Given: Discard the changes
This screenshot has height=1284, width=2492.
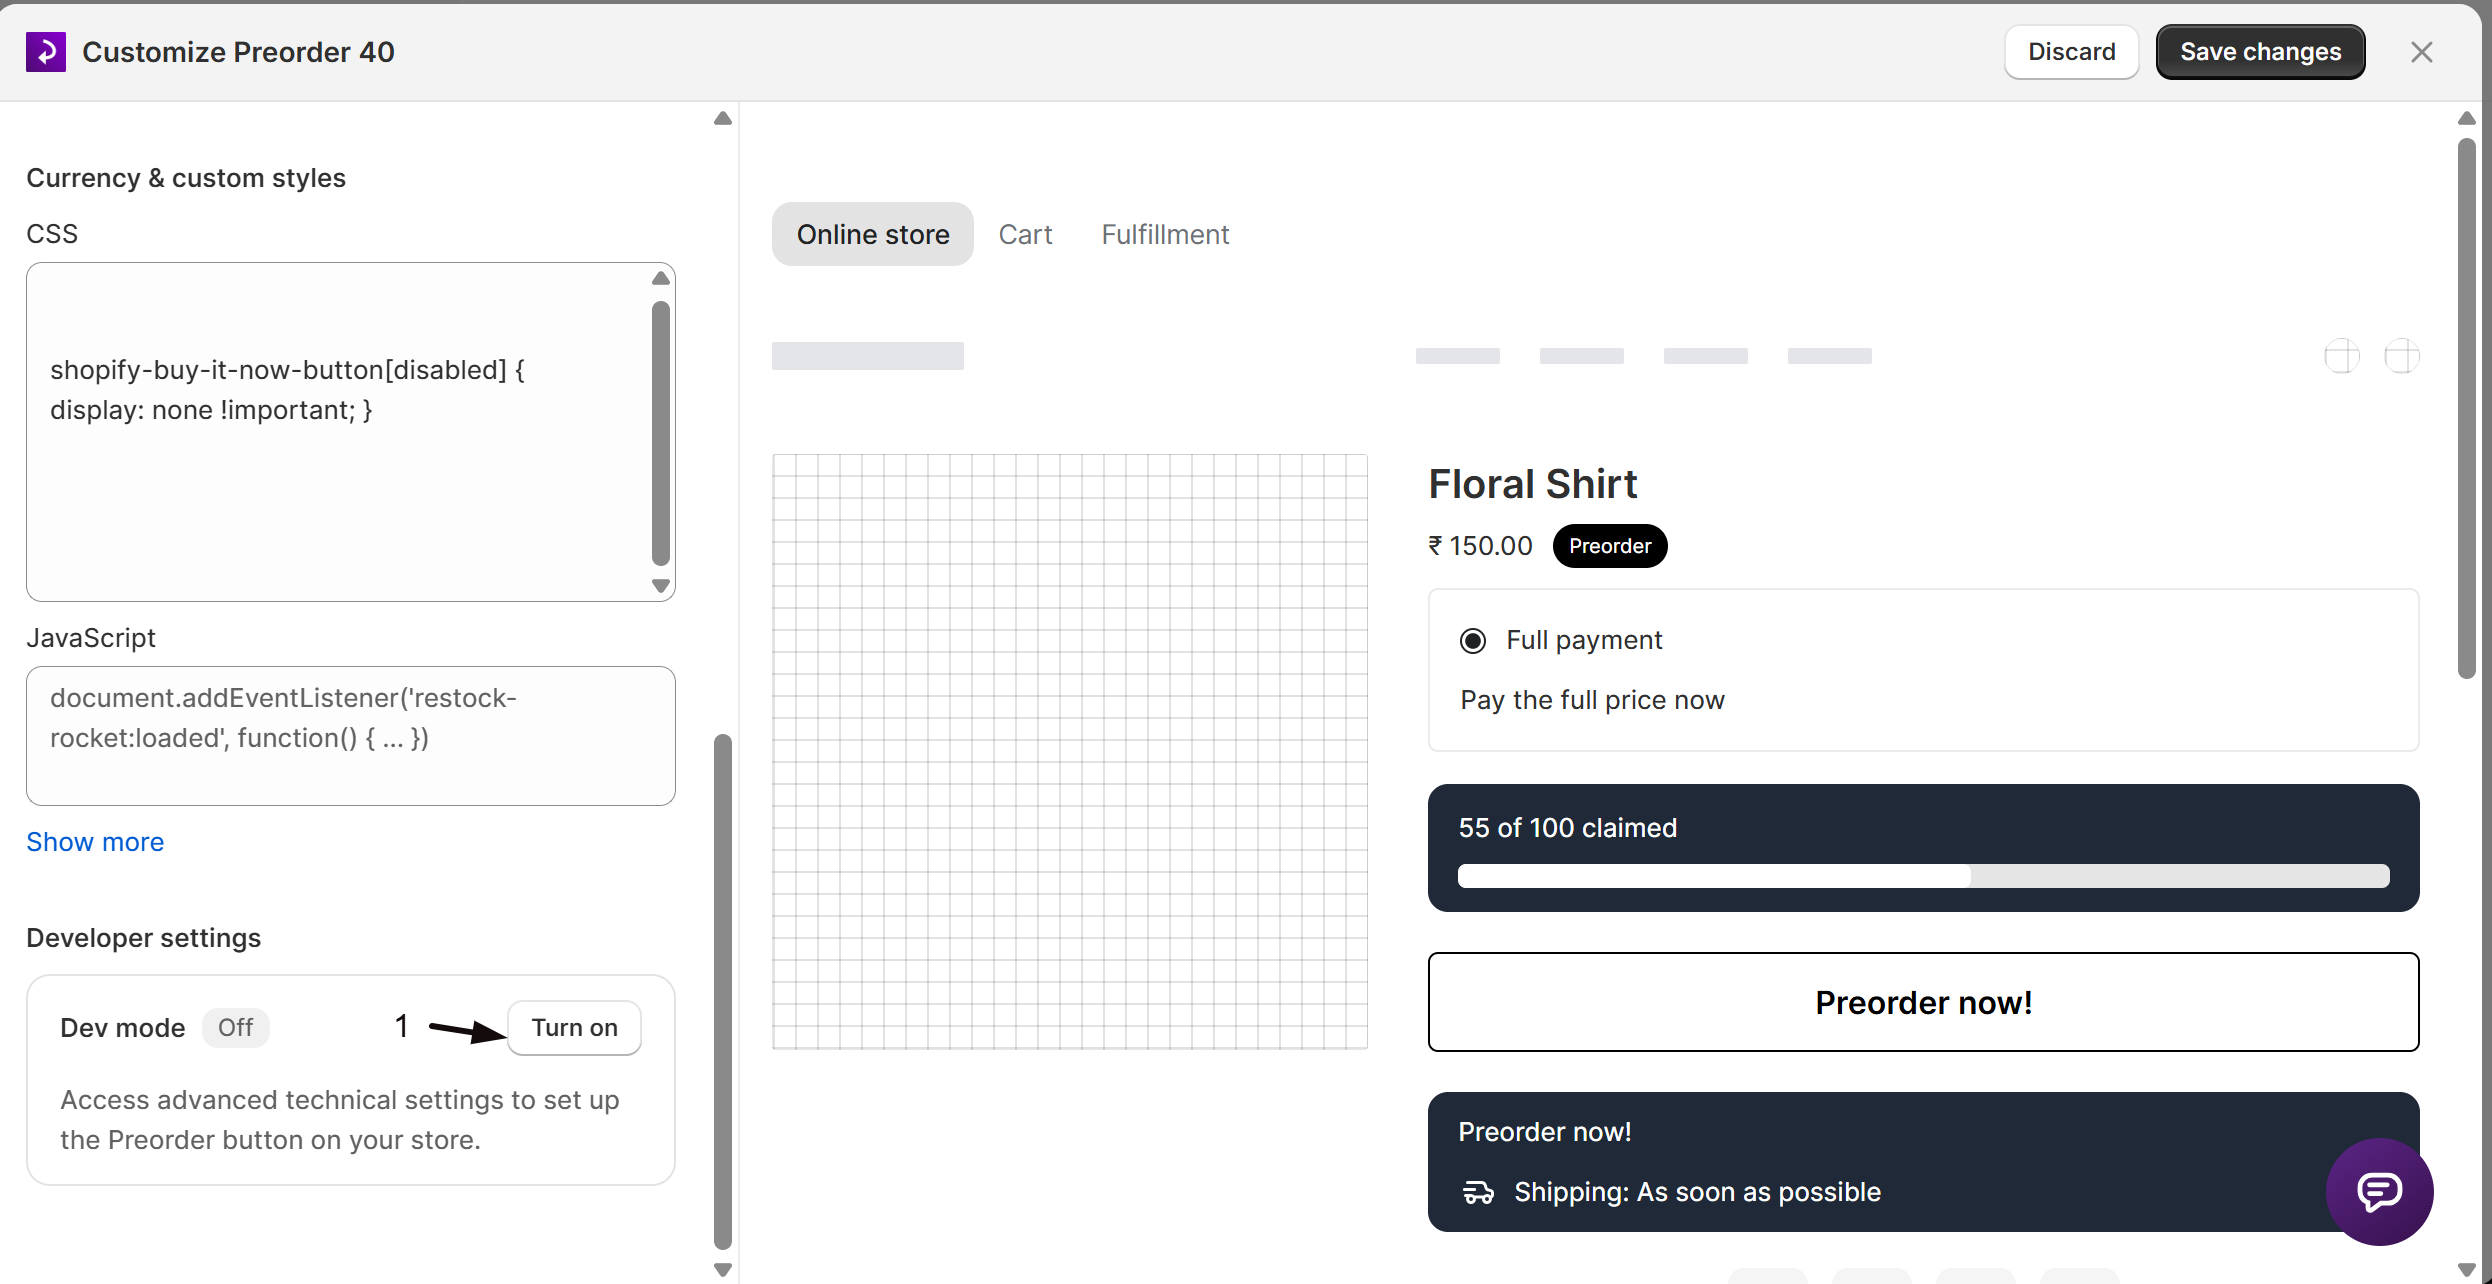Looking at the screenshot, I should 2071,52.
